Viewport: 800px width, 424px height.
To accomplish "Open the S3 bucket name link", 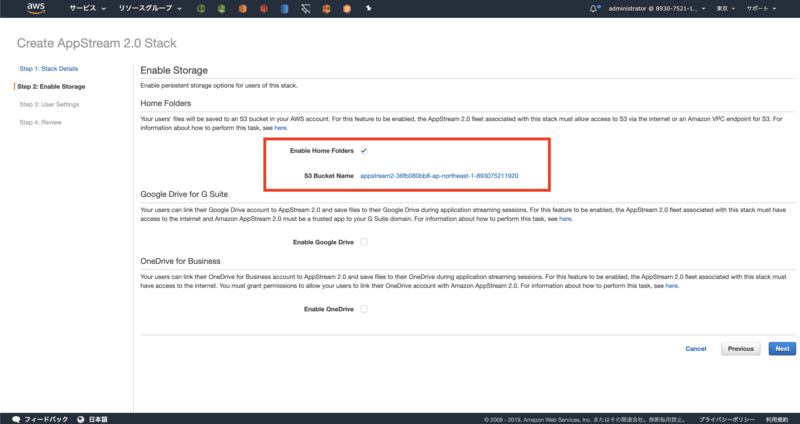I will click(439, 176).
